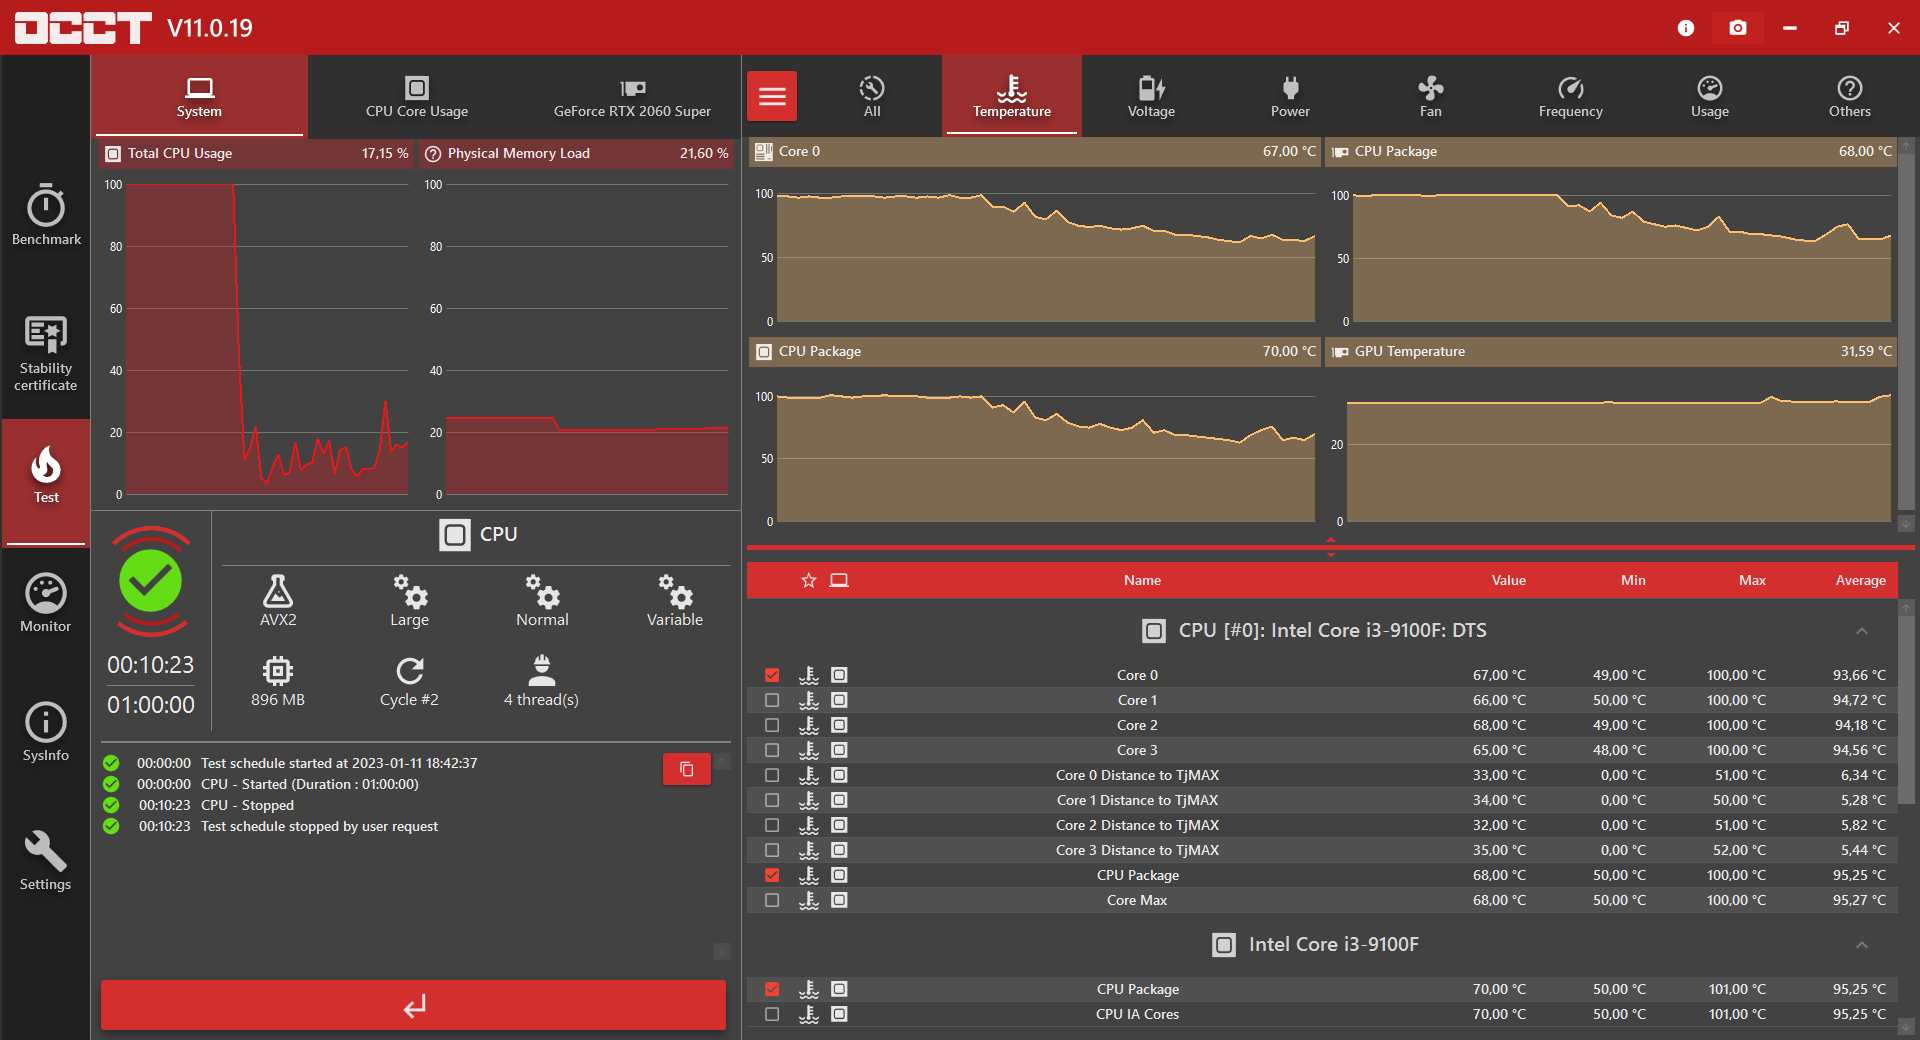
Task: Sort the table by the Max column
Action: point(1752,580)
